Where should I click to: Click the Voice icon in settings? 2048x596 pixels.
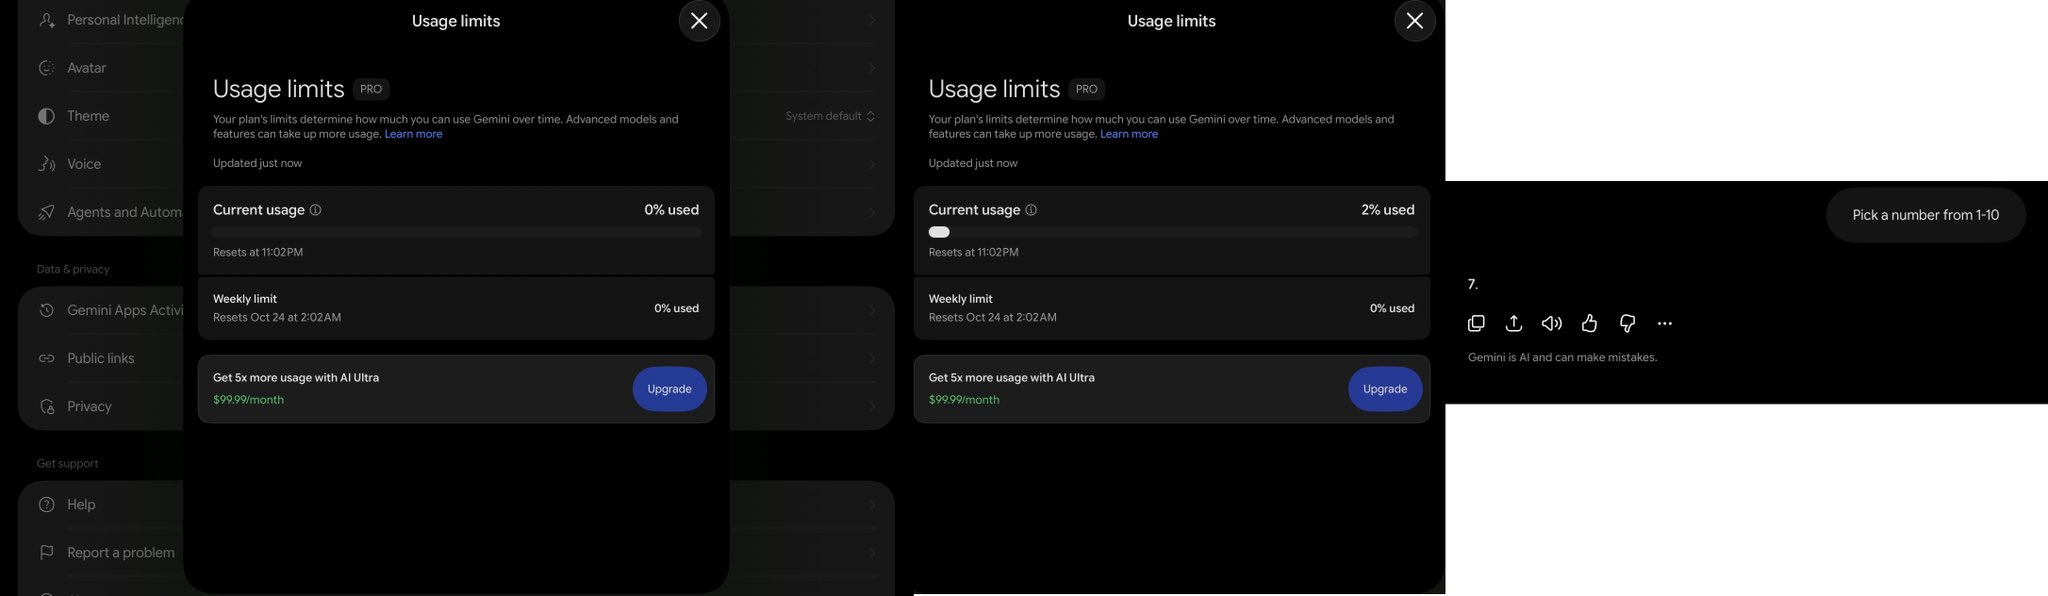(x=46, y=164)
